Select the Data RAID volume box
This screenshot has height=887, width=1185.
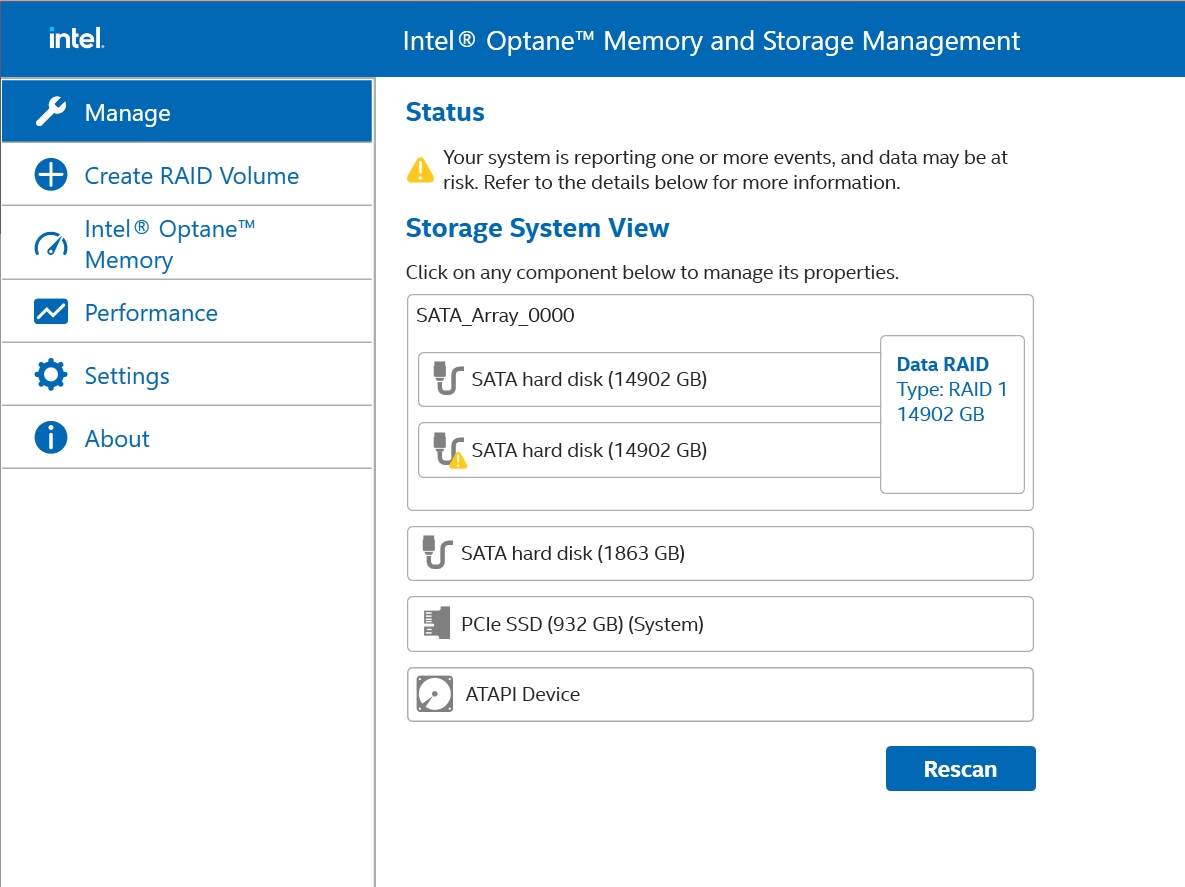click(952, 414)
